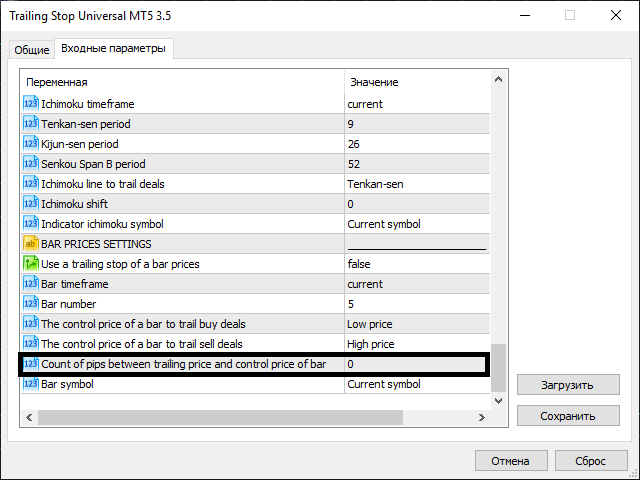Click the Сохранить button

point(568,416)
